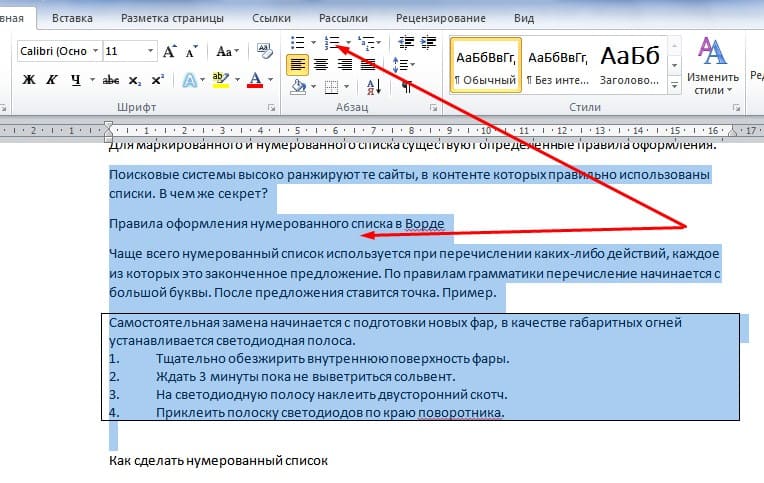
Task: Open the Шрифт dialog launcher
Action: [271, 108]
